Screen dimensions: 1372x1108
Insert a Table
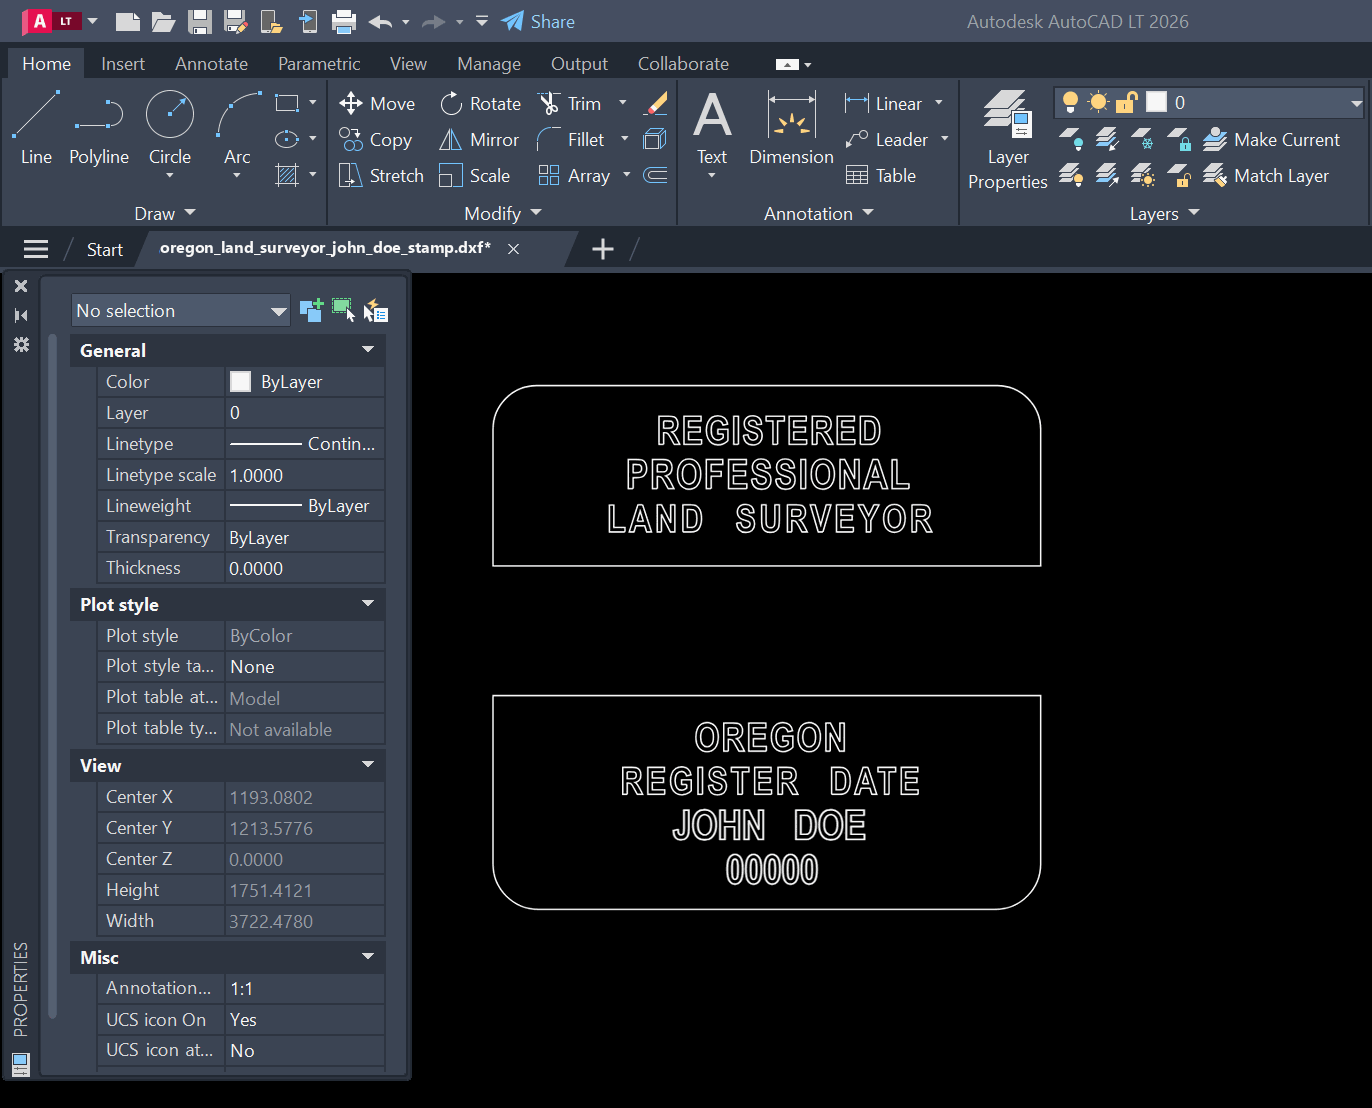pyautogui.click(x=881, y=176)
